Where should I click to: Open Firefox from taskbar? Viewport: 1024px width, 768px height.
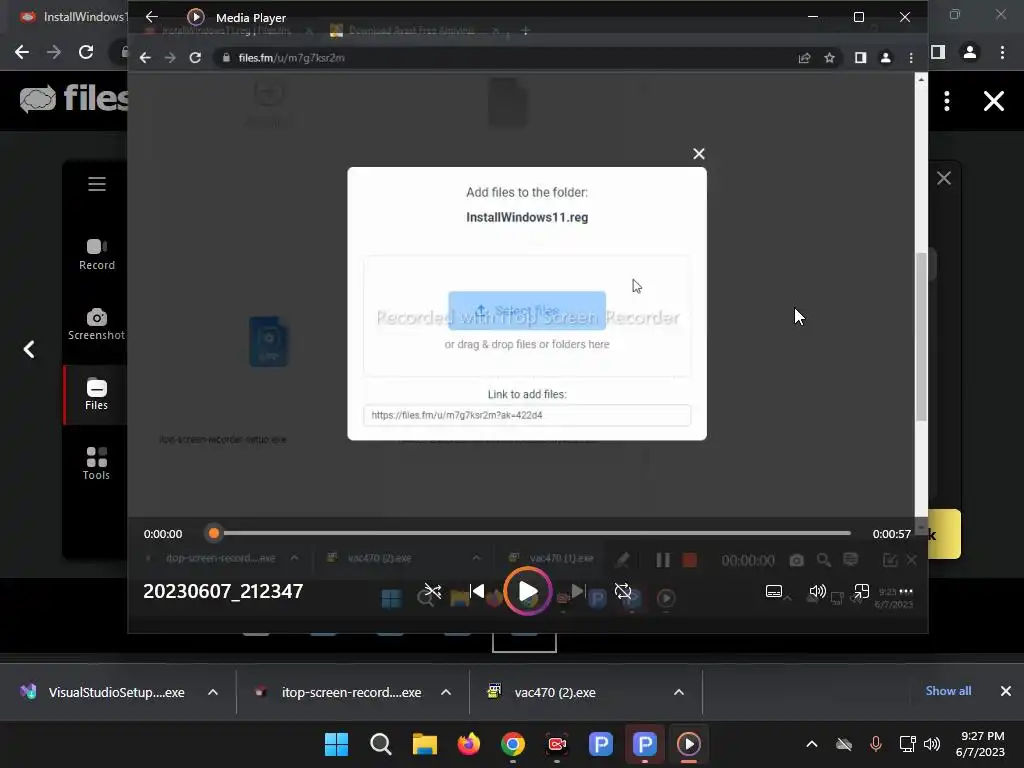coord(469,744)
